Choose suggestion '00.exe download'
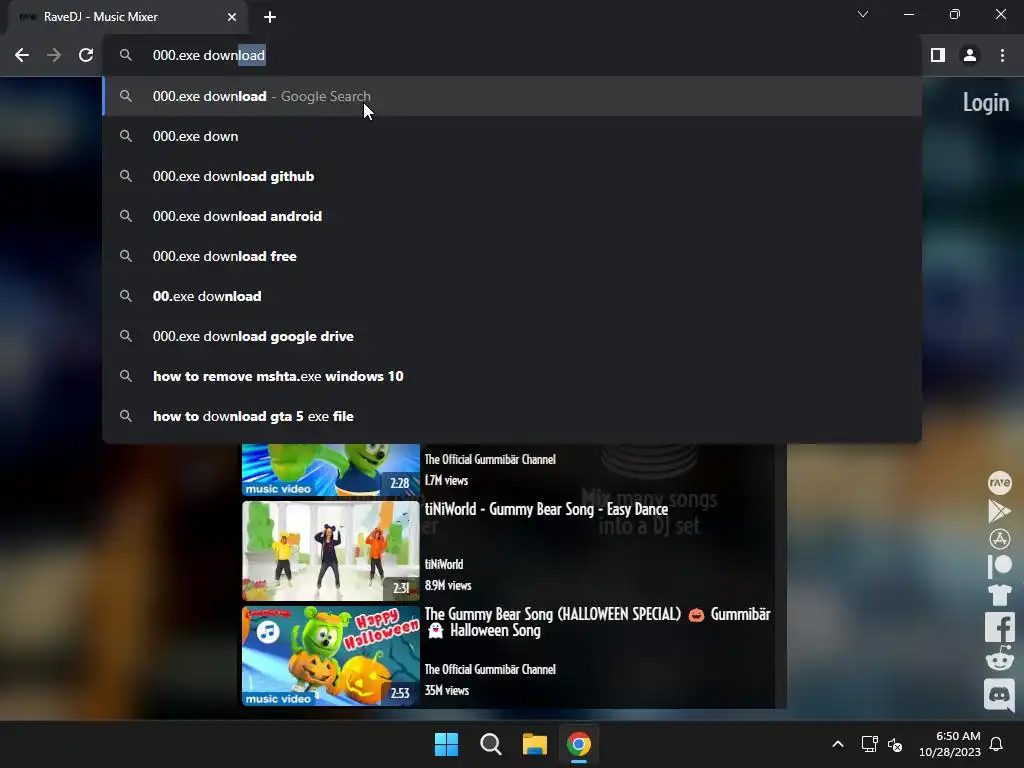This screenshot has width=1024, height=768. [513, 296]
